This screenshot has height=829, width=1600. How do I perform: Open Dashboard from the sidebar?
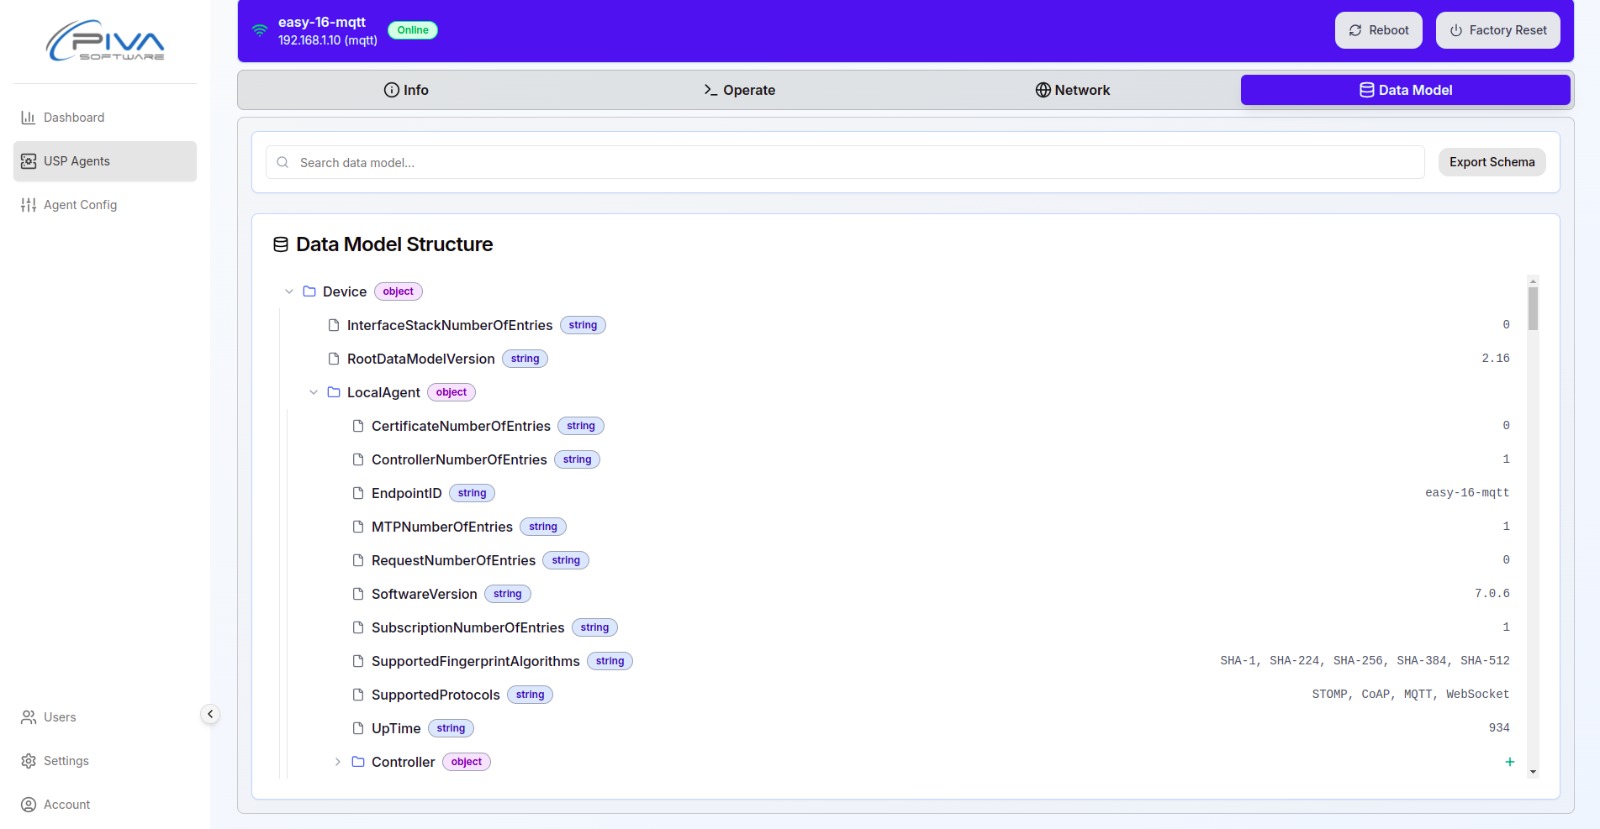(73, 118)
